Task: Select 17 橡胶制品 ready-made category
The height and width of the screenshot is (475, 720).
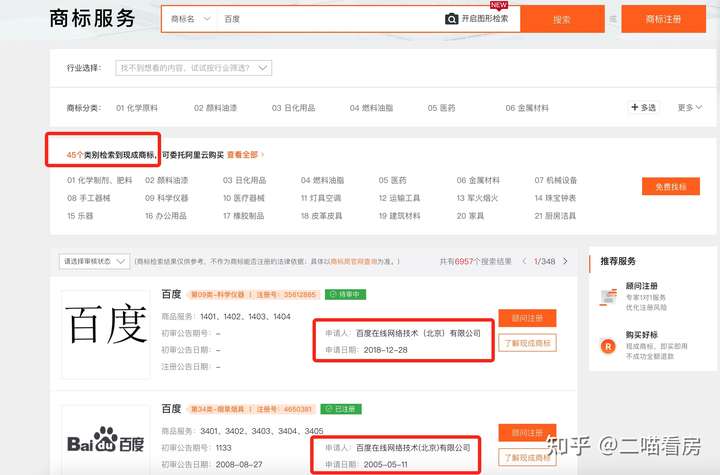Action: [x=244, y=216]
